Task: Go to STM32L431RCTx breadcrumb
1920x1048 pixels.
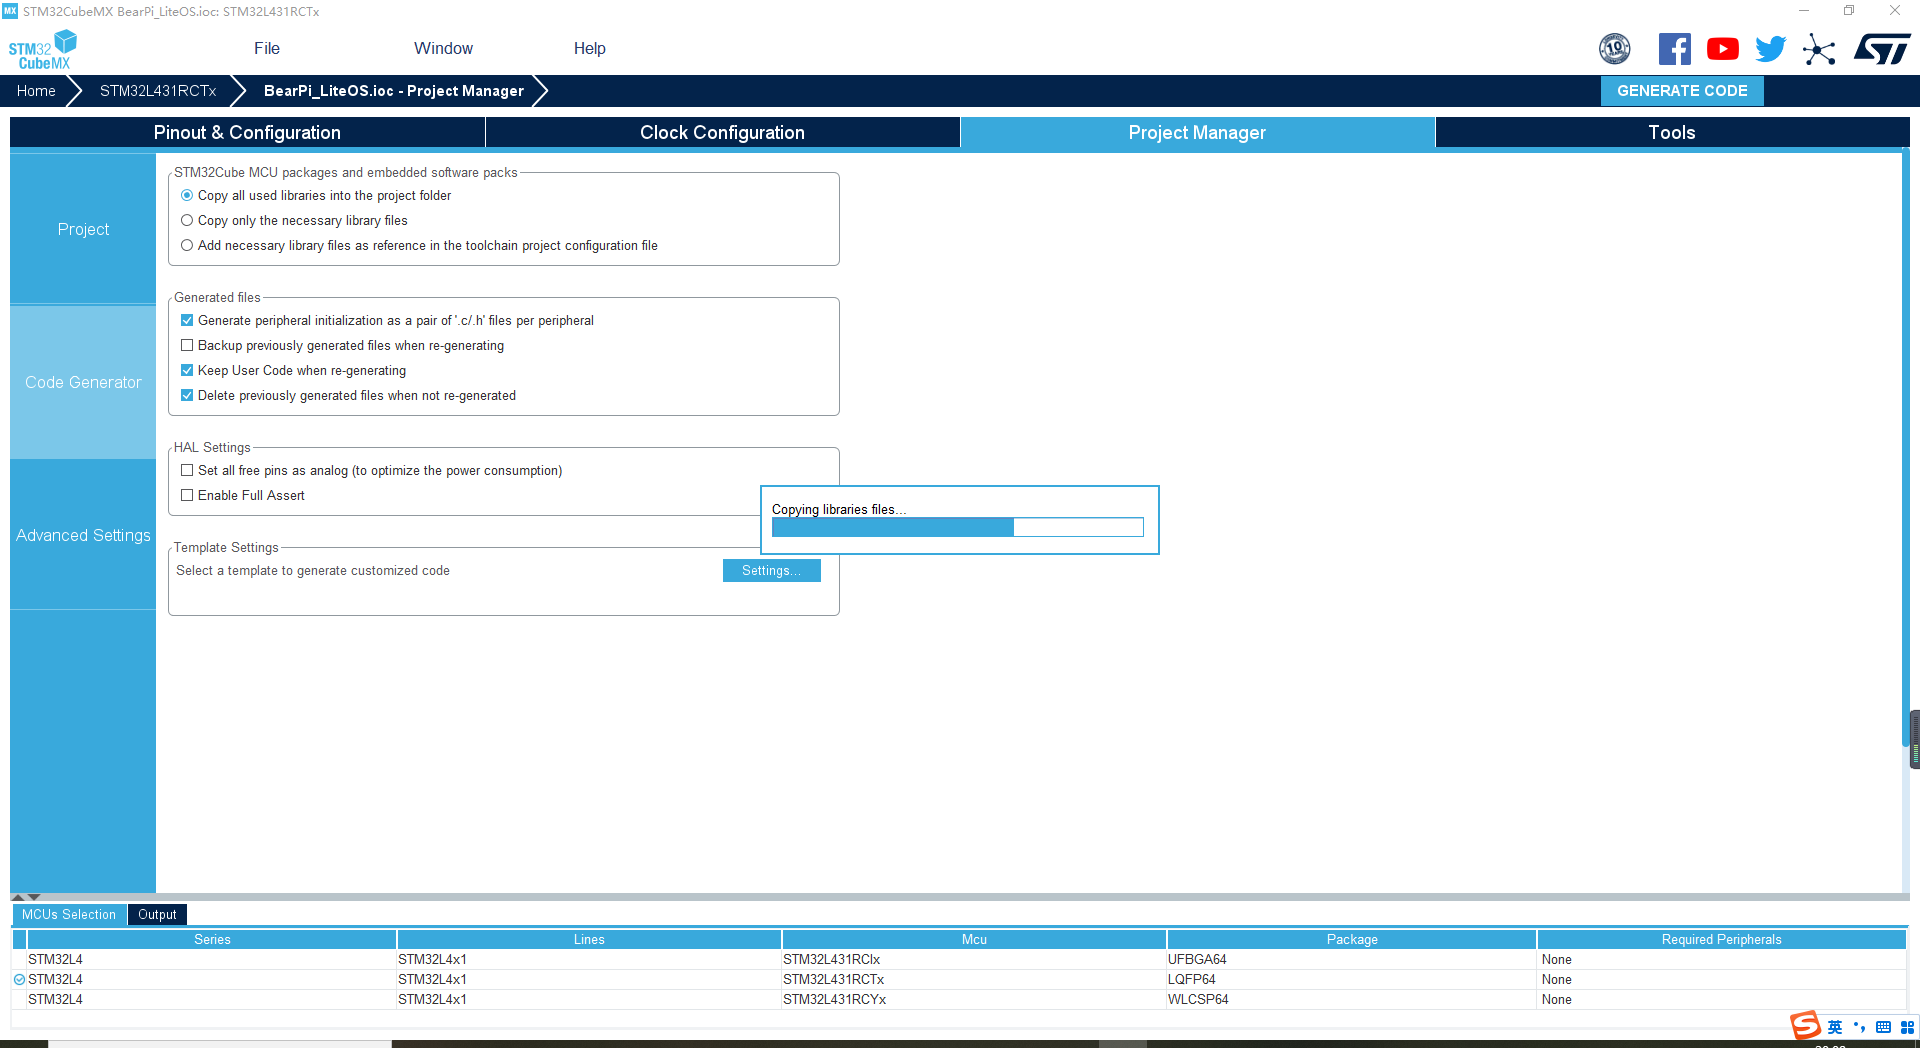Action: tap(158, 91)
